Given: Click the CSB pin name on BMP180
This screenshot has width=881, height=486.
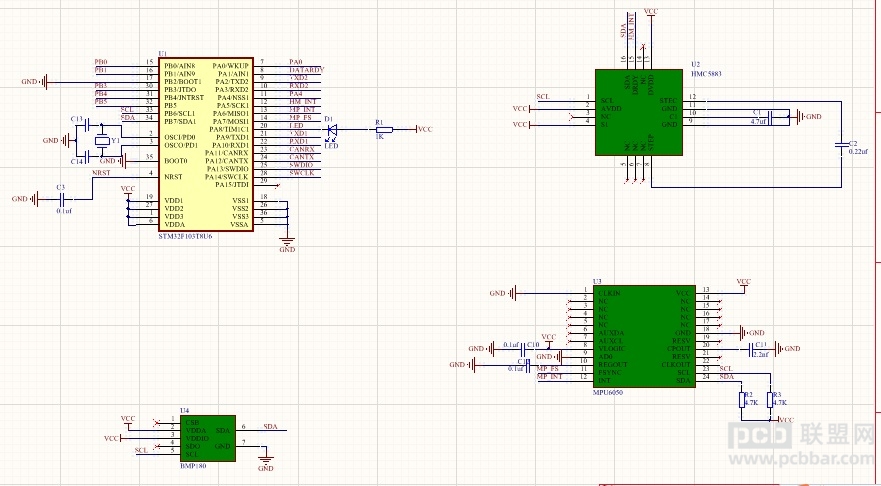Looking at the screenshot, I should pyautogui.click(x=192, y=423).
